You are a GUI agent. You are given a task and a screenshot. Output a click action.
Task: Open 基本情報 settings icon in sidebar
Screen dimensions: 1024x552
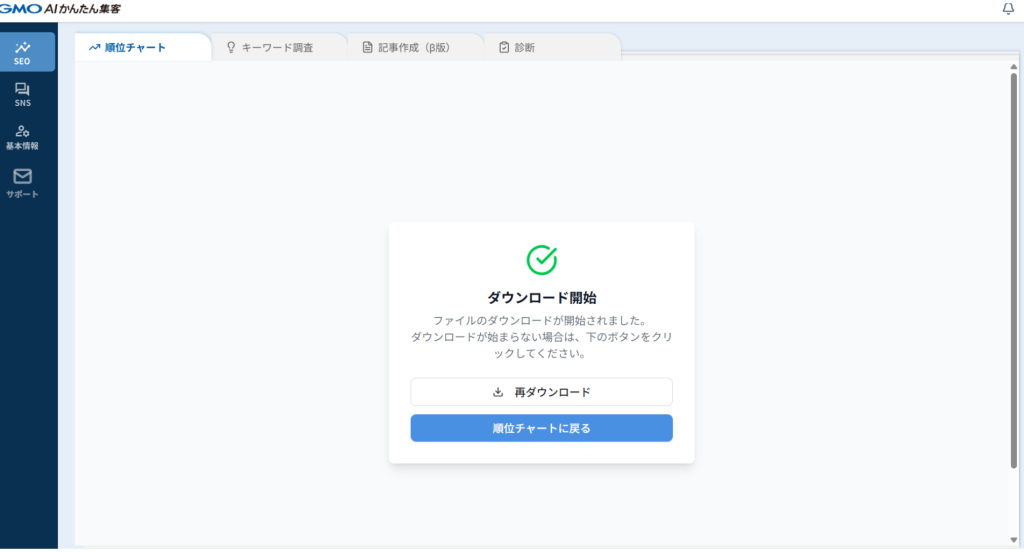(x=22, y=132)
